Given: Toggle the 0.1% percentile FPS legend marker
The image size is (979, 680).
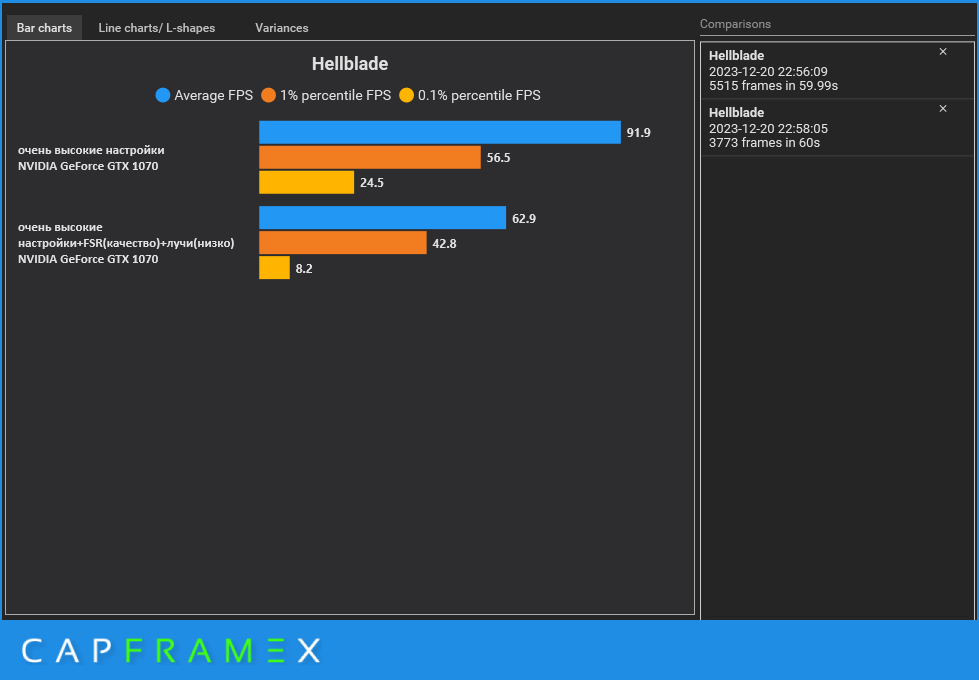Looking at the screenshot, I should click(406, 96).
